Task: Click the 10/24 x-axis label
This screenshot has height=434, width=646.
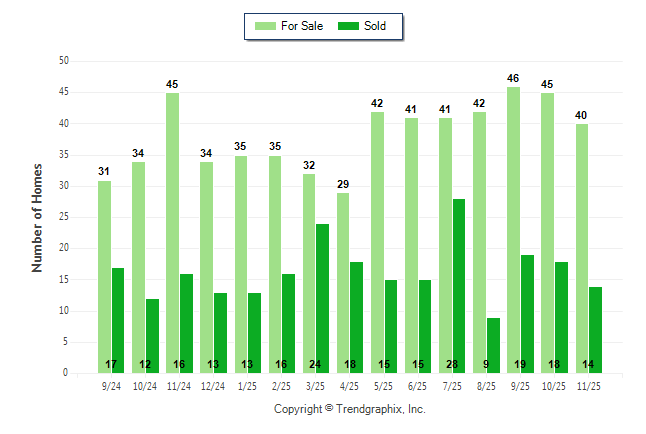Action: (x=145, y=385)
